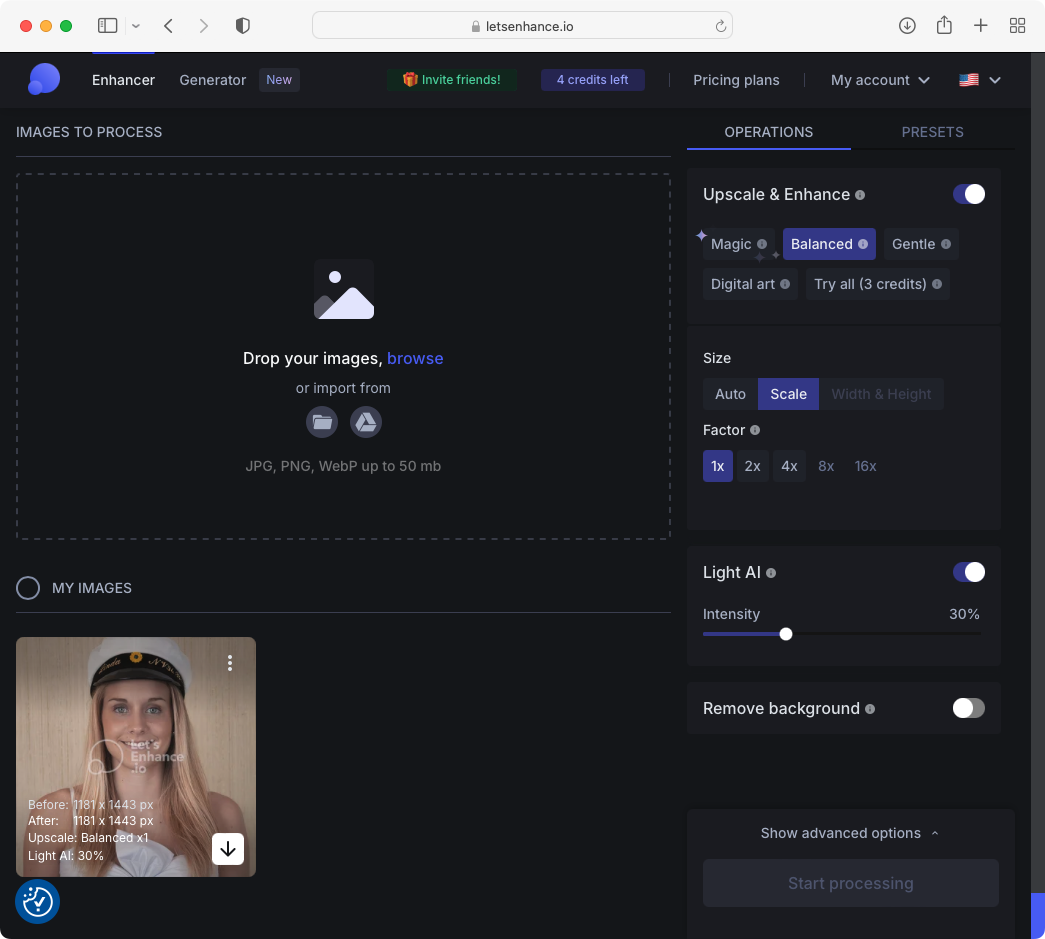Open the language flag dropdown
Viewport: 1045px width, 939px height.
coord(980,80)
